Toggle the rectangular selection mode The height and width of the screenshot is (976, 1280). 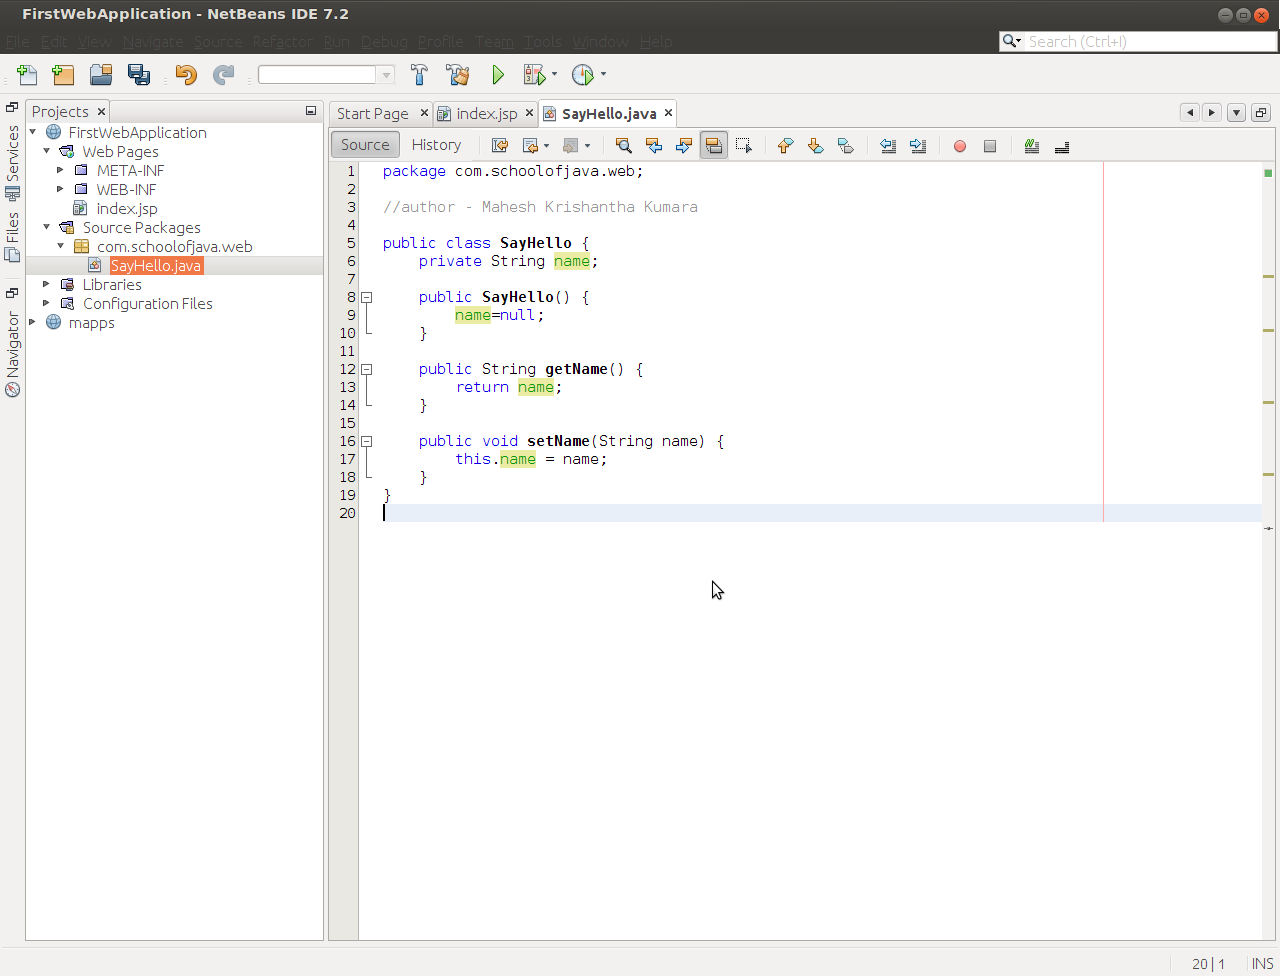click(x=744, y=146)
